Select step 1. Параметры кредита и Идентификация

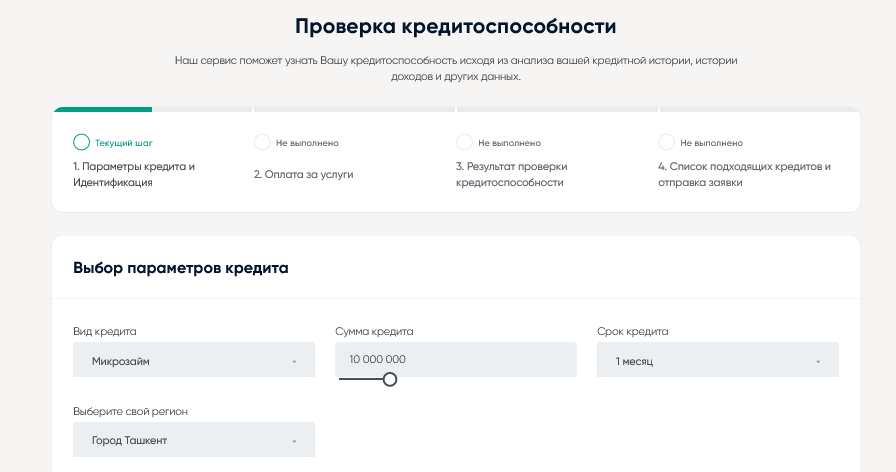tap(134, 174)
